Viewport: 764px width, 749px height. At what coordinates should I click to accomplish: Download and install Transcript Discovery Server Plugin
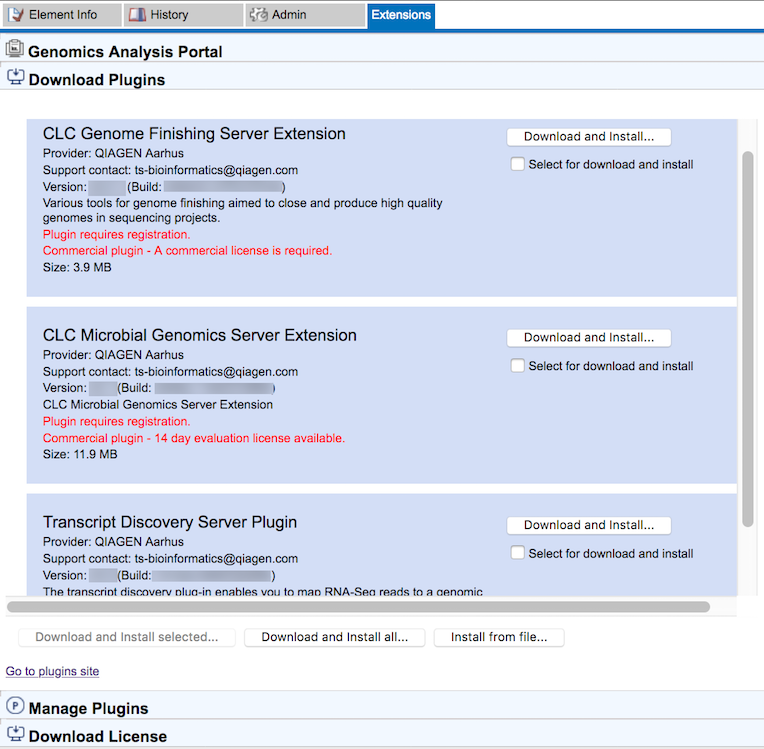pos(589,525)
